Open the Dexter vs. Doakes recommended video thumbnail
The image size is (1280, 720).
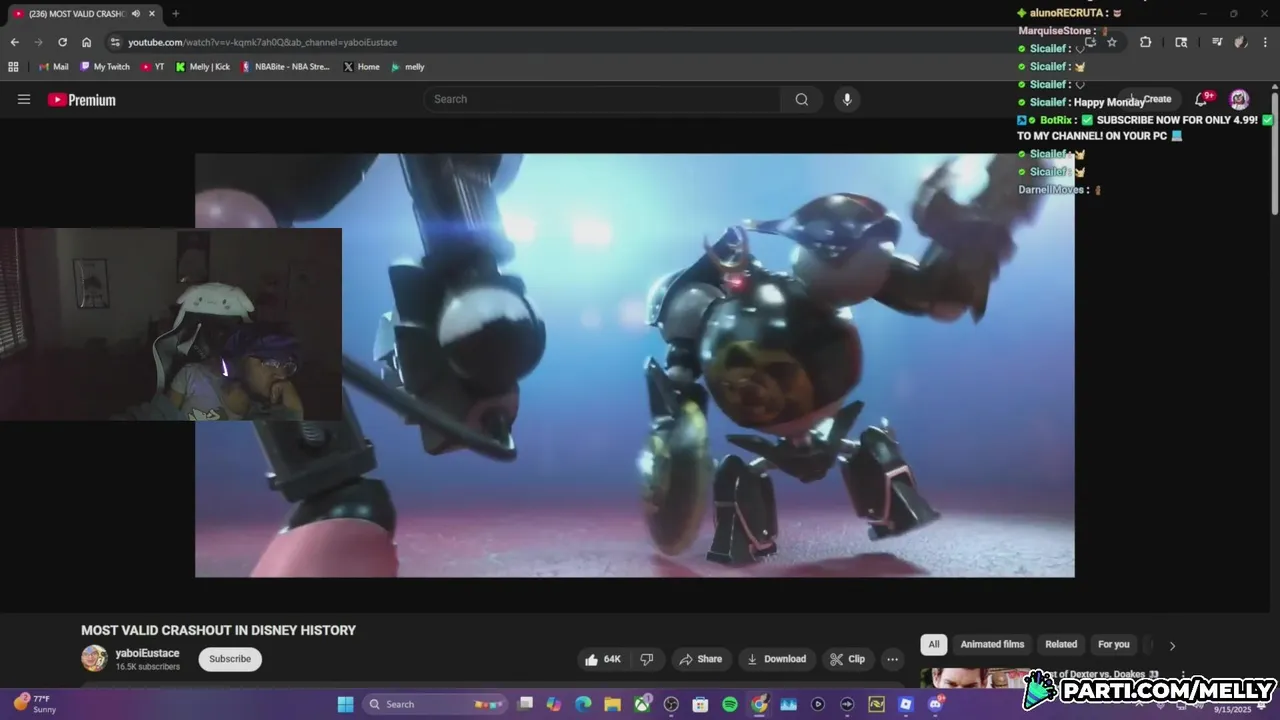(x=975, y=679)
